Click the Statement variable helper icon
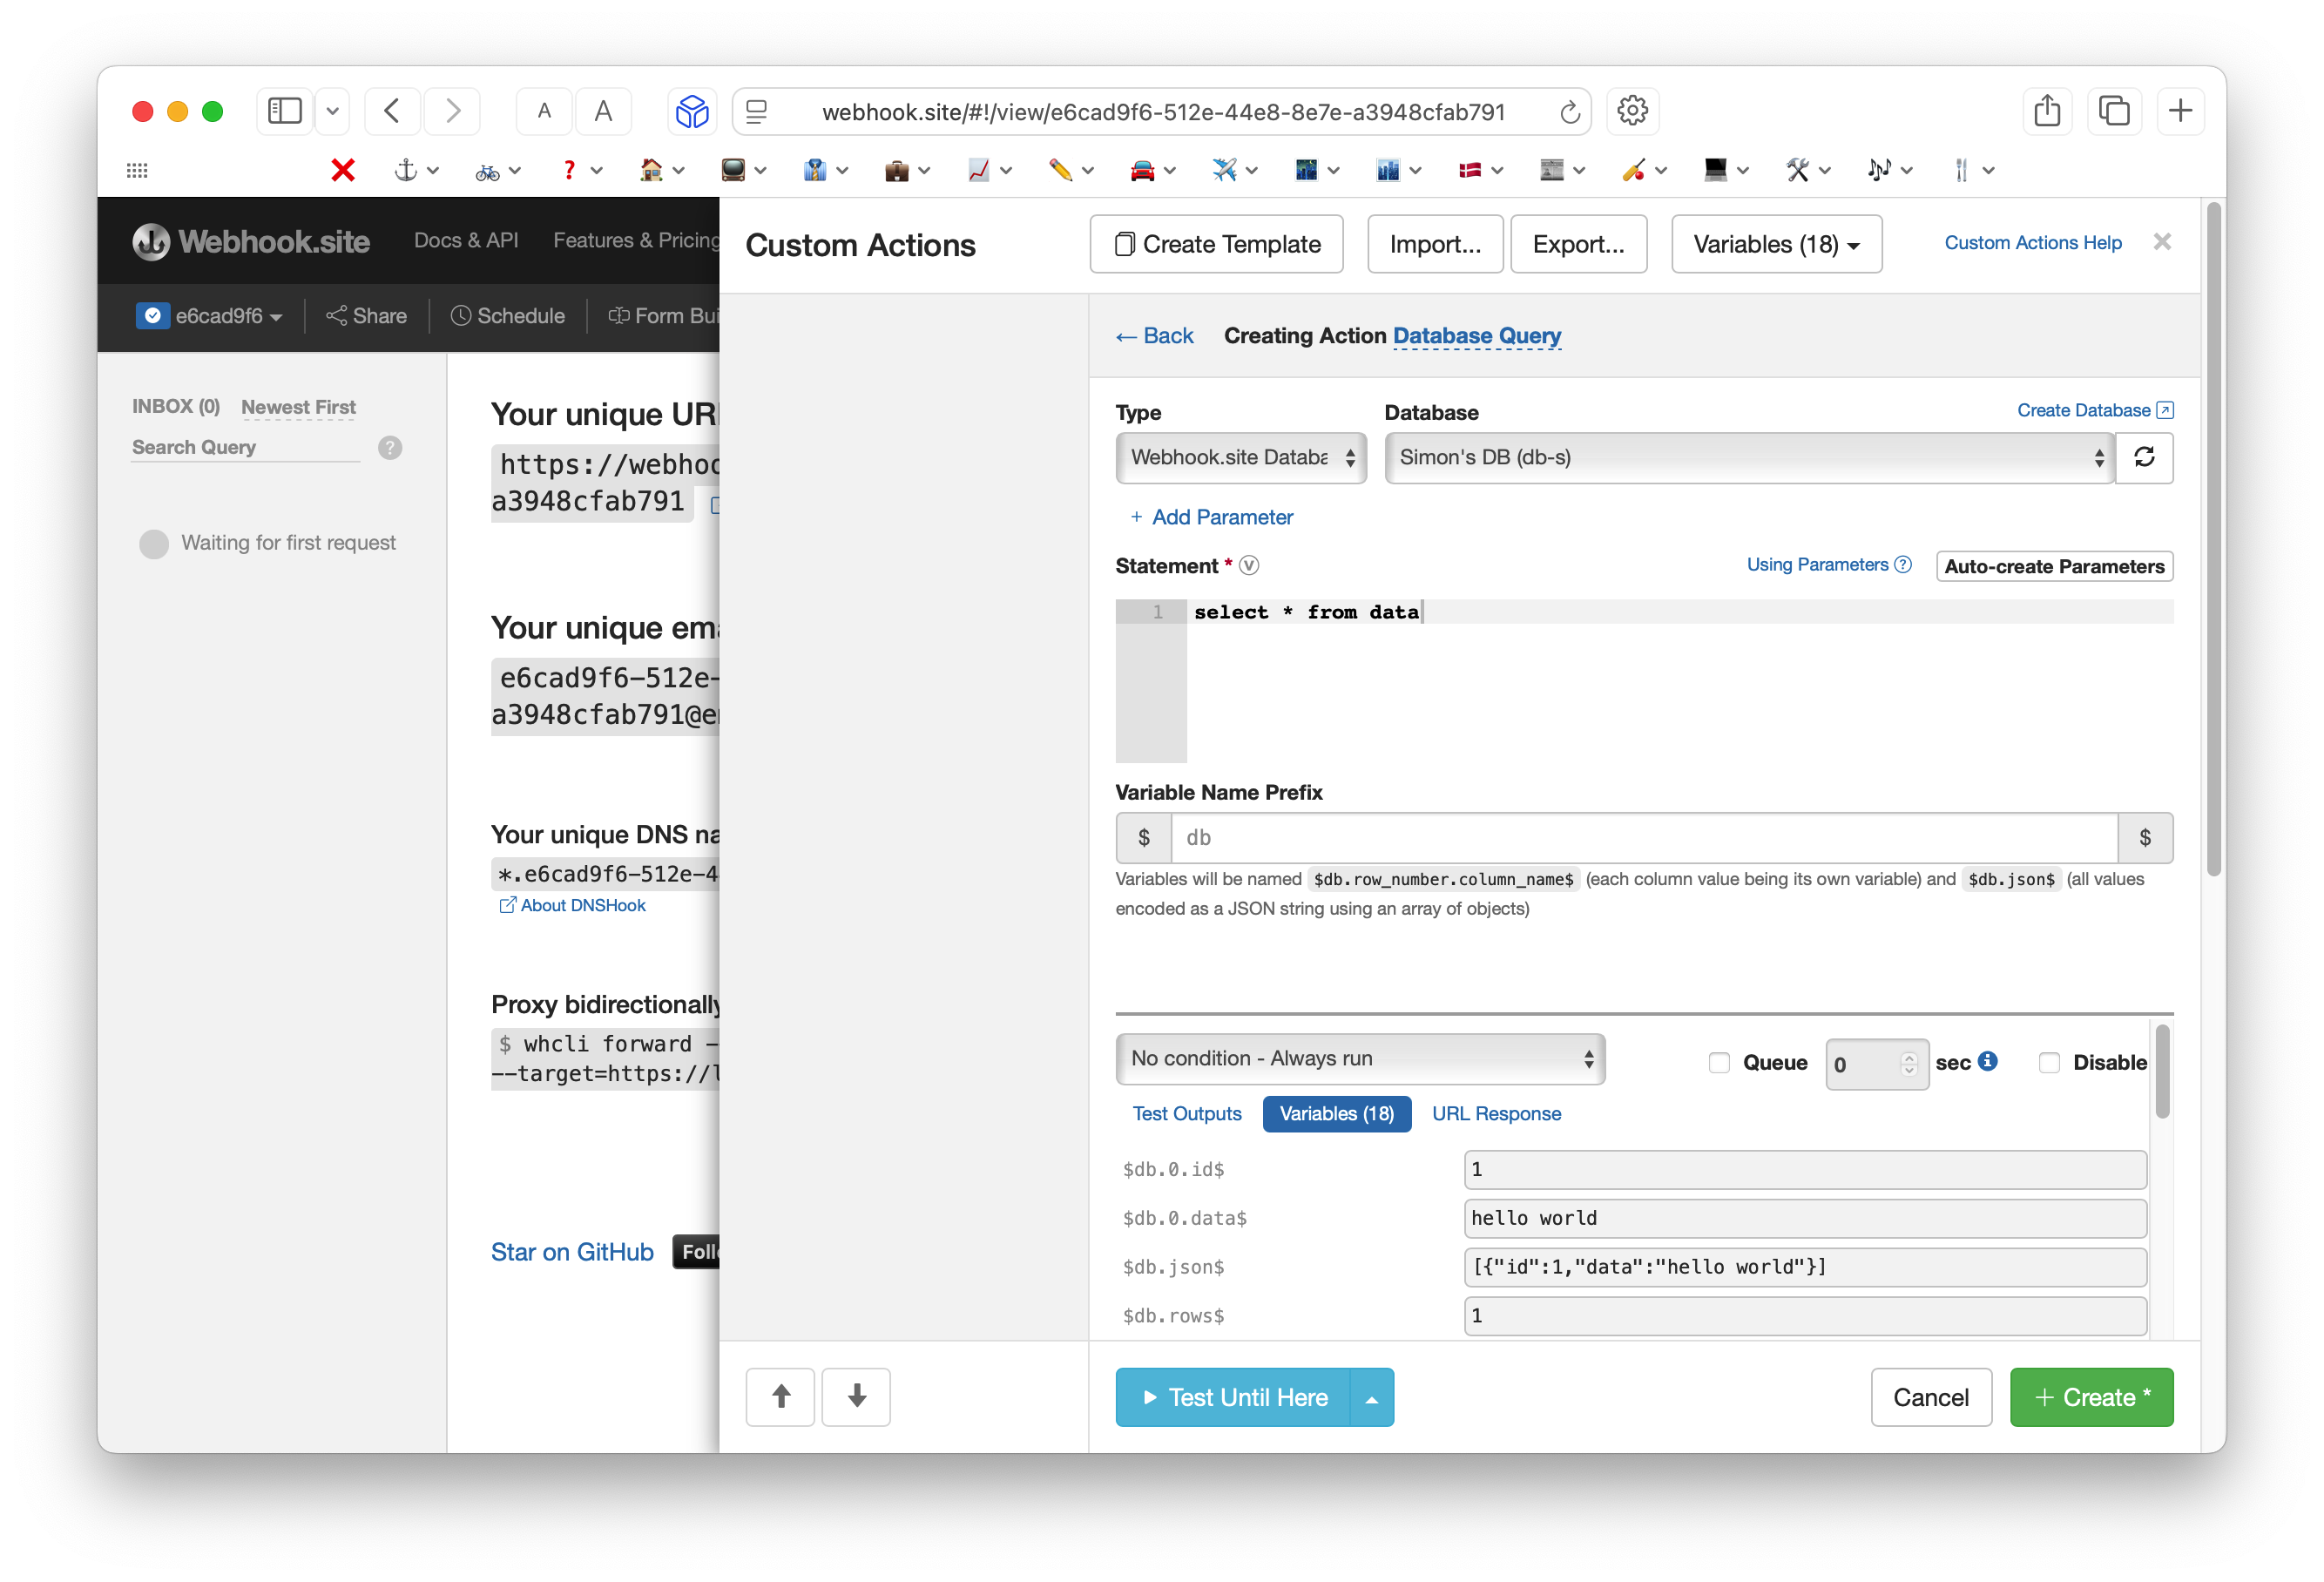2324x1582 pixels. pos(1249,566)
